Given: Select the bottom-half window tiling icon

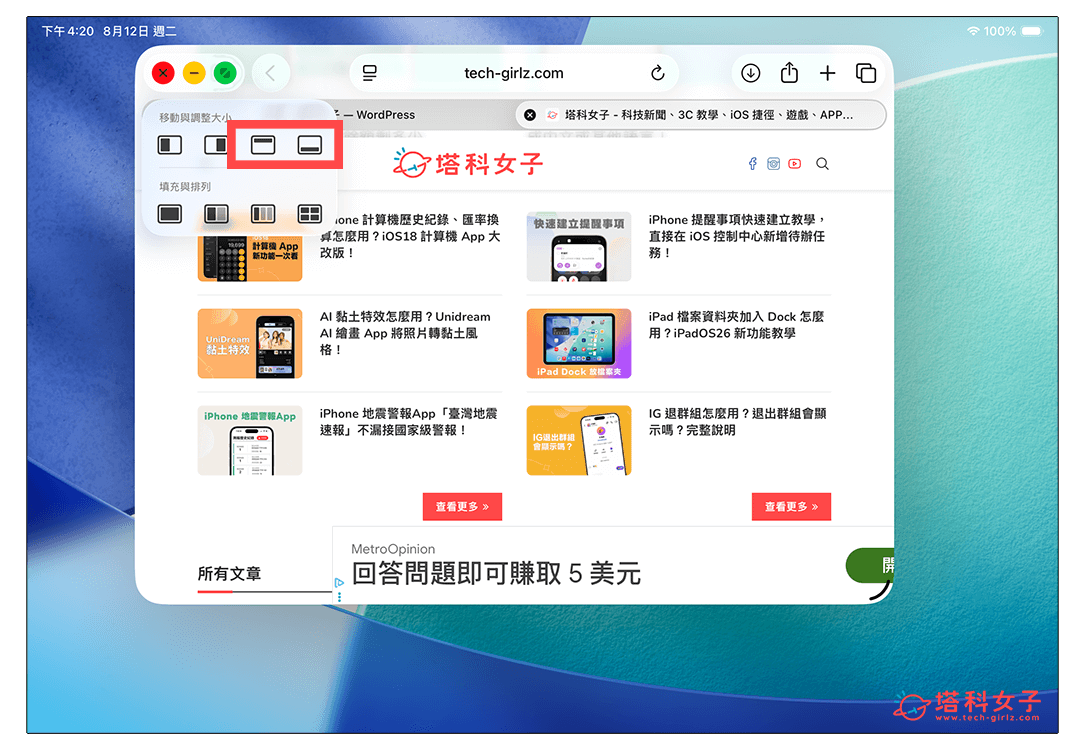Looking at the screenshot, I should click(309, 145).
